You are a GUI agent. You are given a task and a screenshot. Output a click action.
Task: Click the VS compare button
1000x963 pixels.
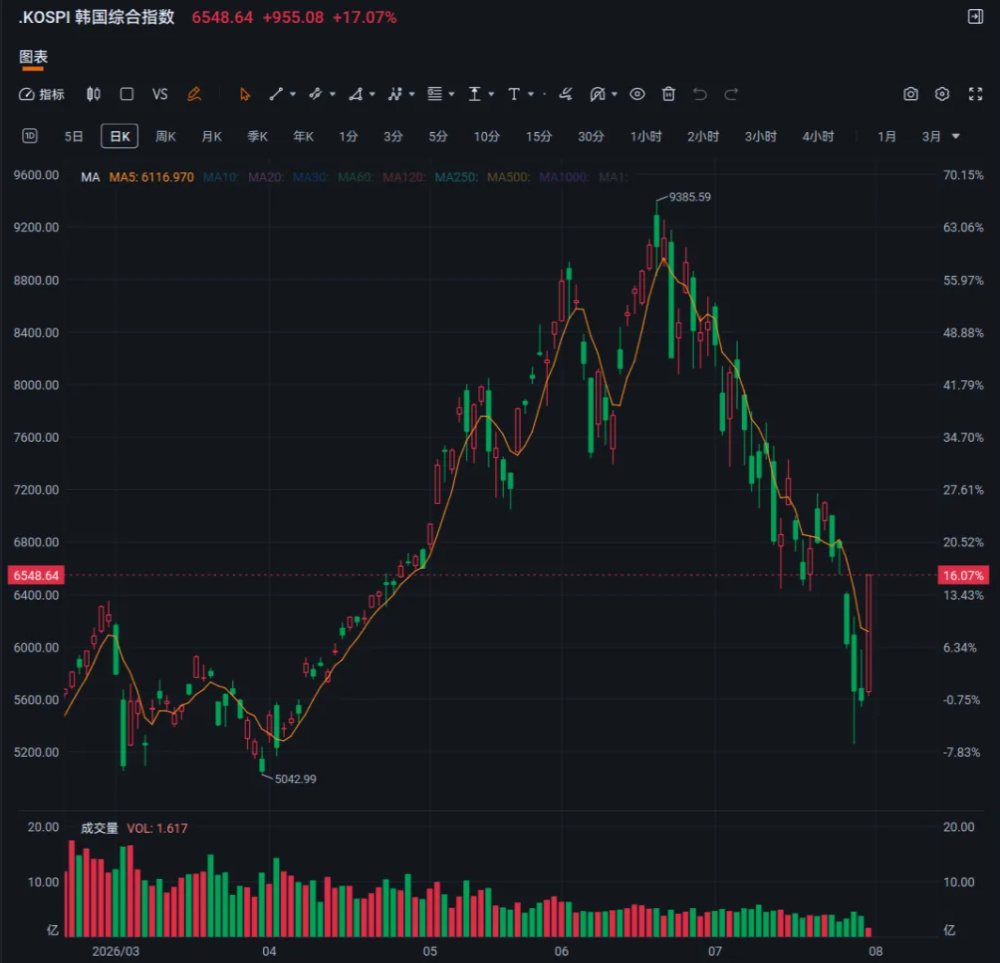160,94
